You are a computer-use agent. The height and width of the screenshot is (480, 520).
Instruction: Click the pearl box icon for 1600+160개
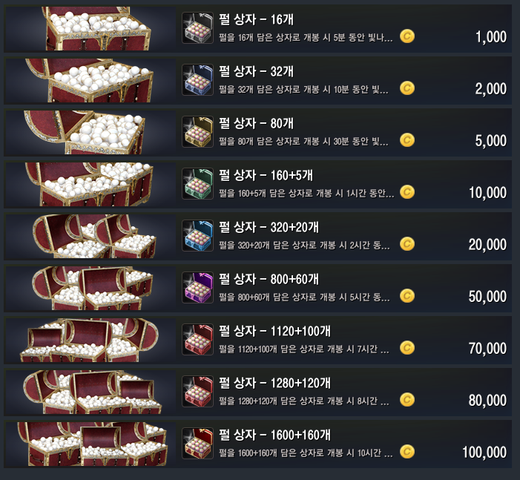pos(198,444)
